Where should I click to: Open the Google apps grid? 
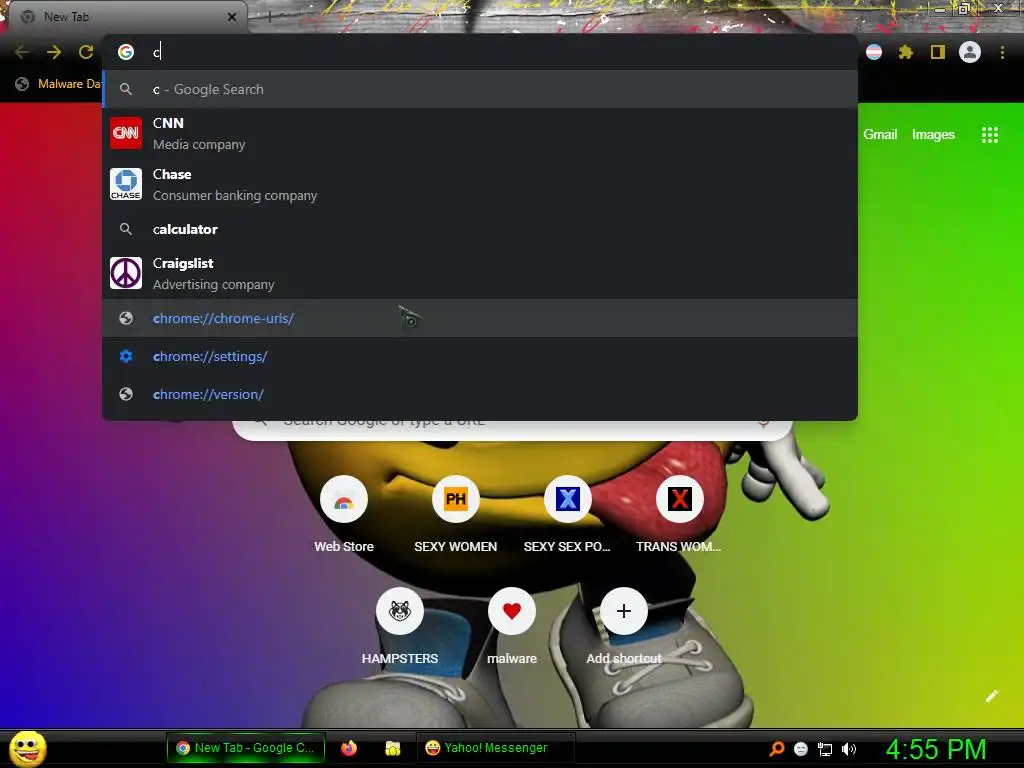coord(989,135)
